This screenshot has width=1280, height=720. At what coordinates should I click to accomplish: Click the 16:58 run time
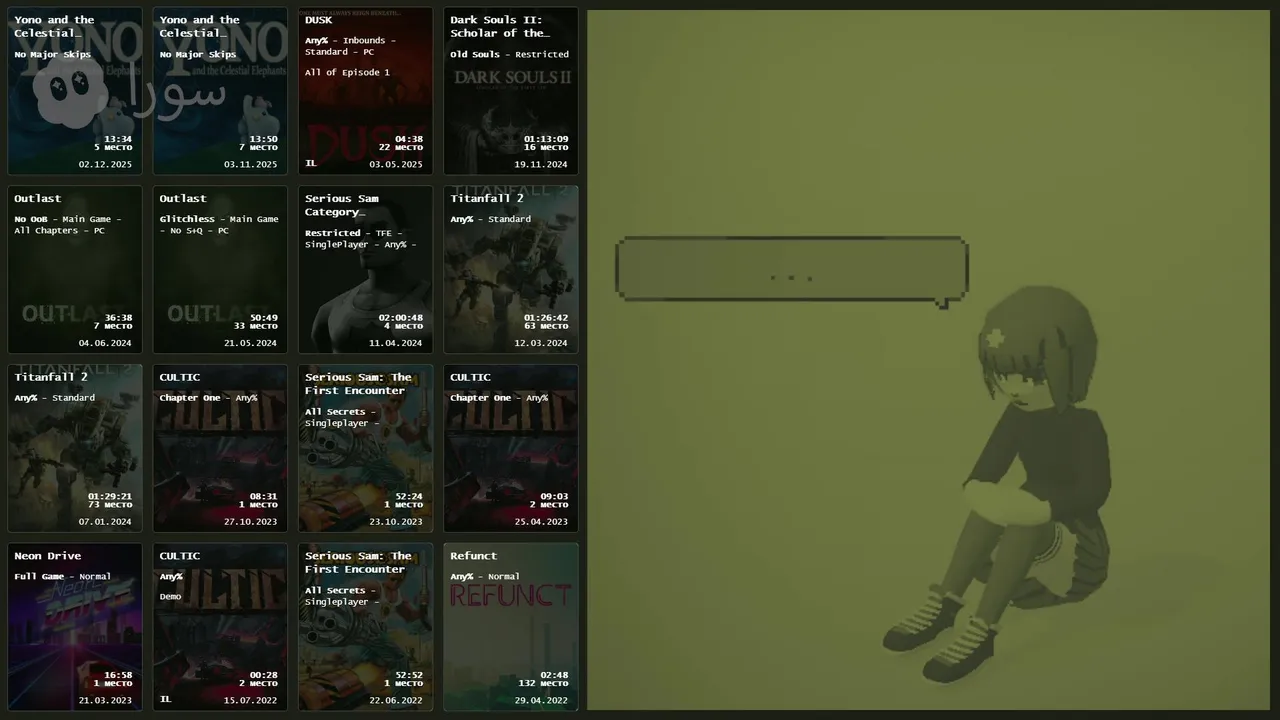point(118,675)
